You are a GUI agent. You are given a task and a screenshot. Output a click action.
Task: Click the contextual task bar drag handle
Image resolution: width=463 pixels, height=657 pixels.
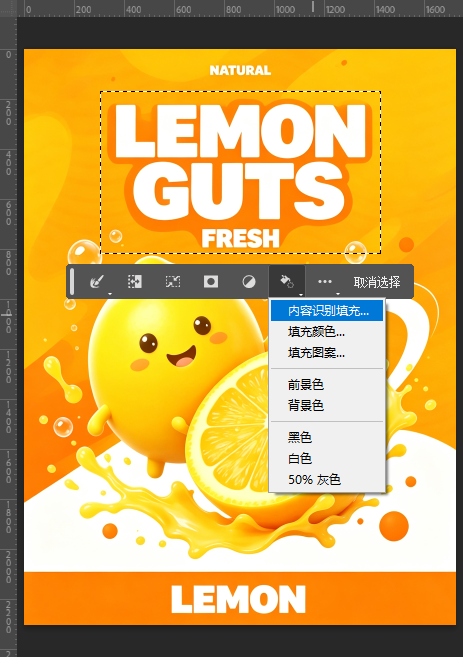coord(72,282)
